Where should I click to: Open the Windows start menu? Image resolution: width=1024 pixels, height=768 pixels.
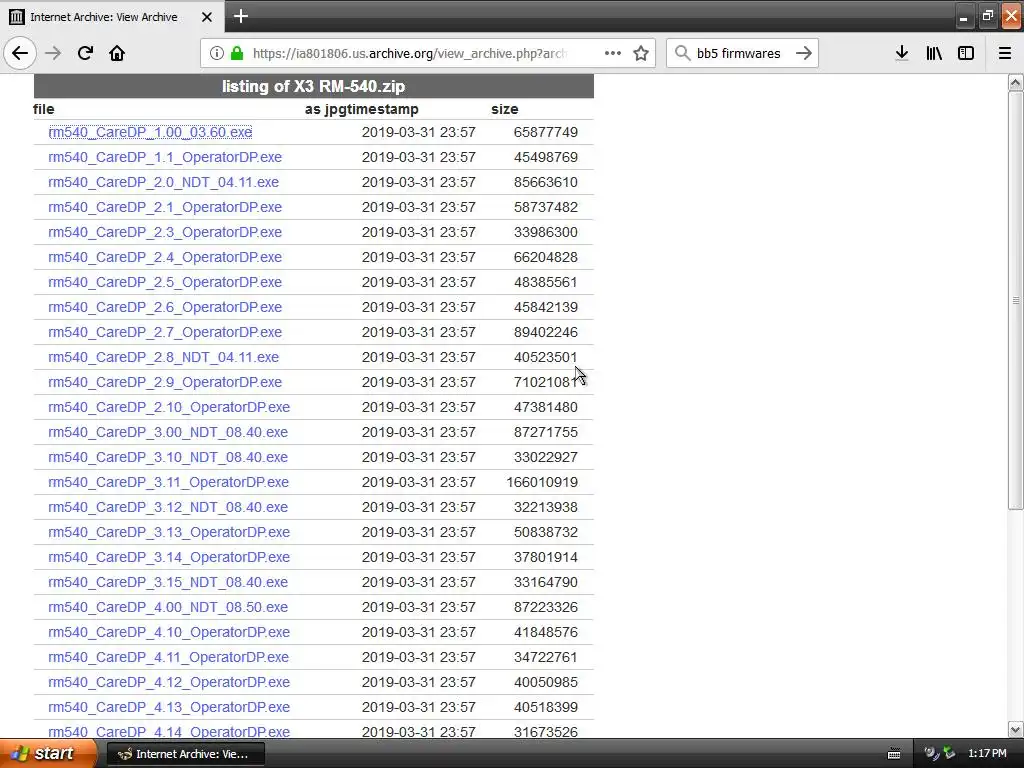(x=48, y=754)
